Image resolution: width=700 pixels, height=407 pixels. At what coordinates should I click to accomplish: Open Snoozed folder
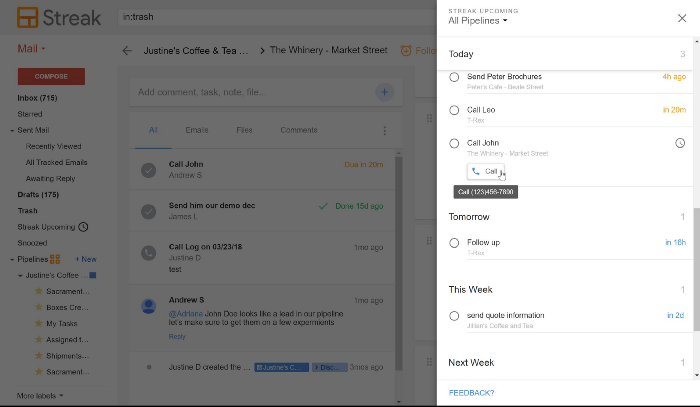(32, 243)
